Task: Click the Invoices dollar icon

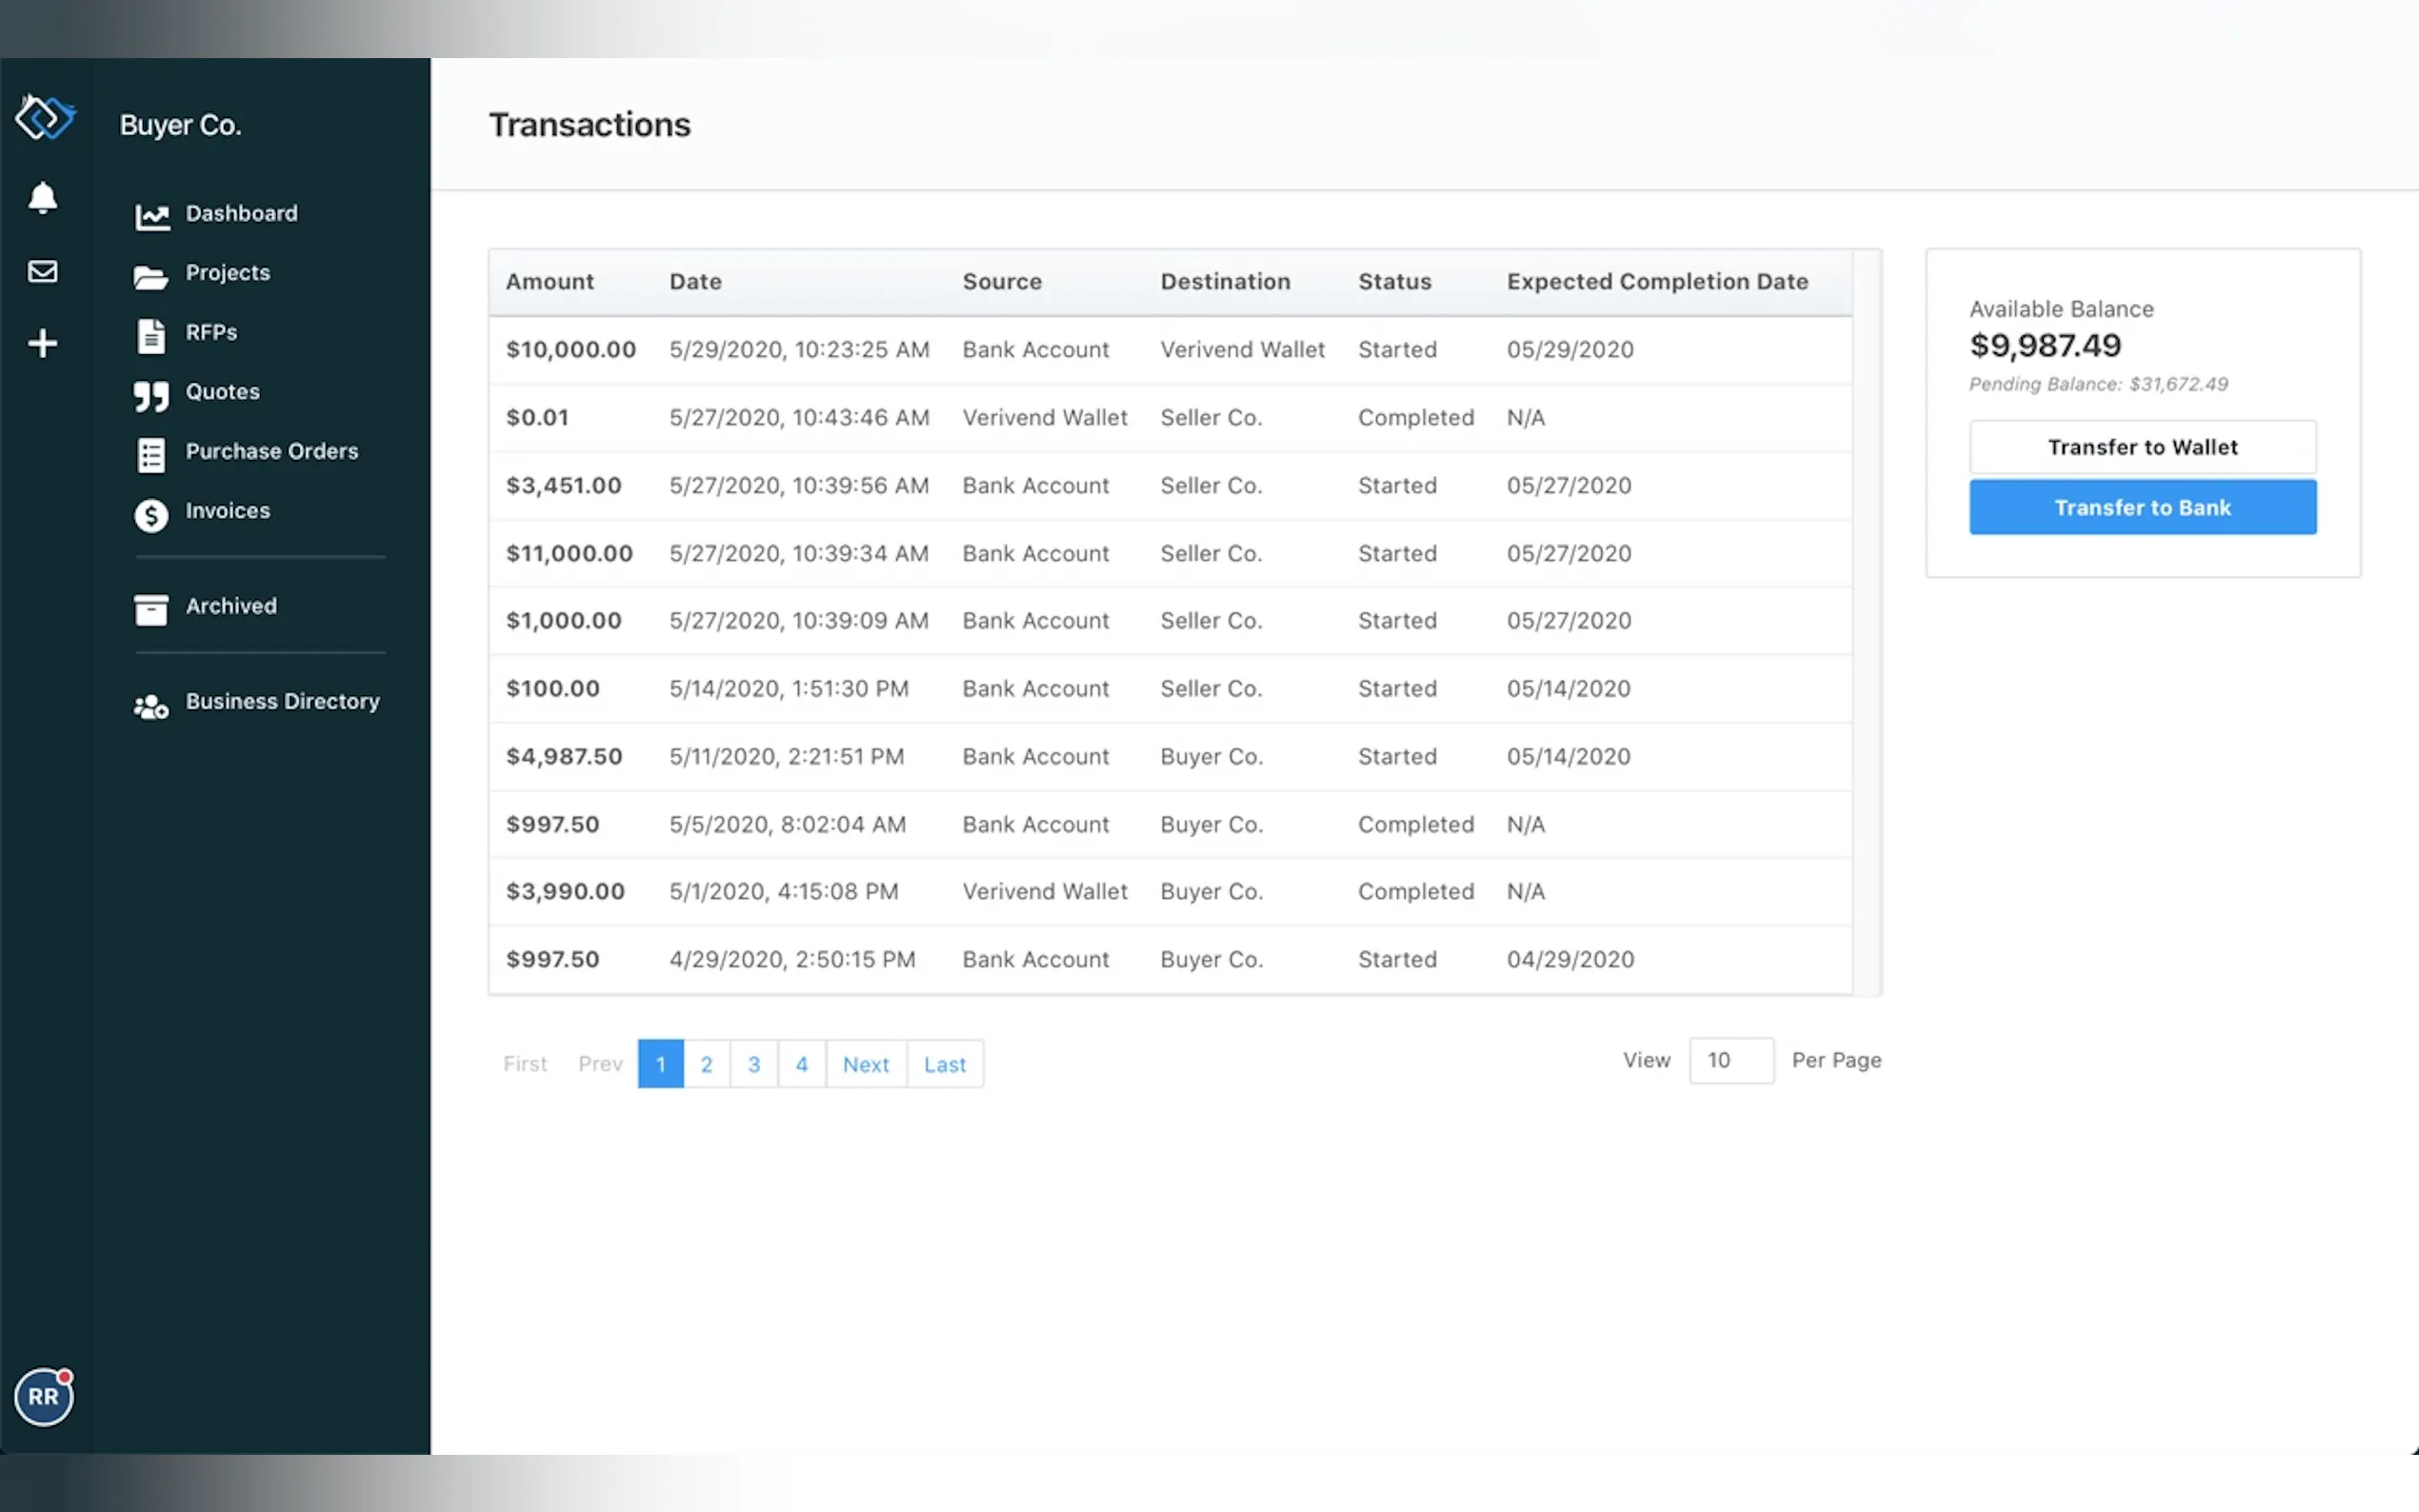Action: click(x=151, y=514)
